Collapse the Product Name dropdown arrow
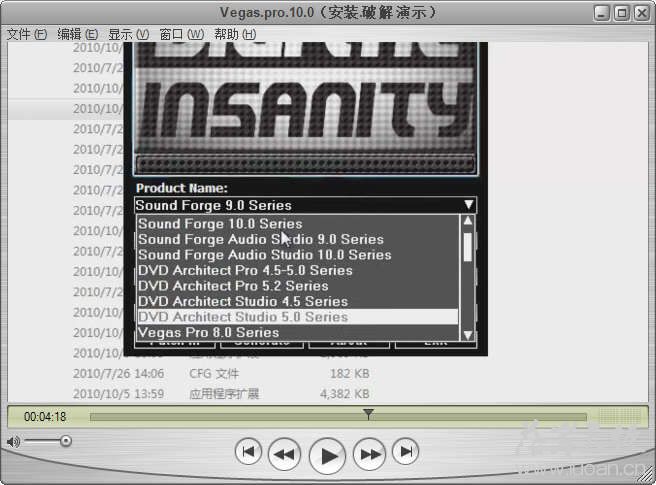Image resolution: width=656 pixels, height=485 pixels. pos(469,205)
